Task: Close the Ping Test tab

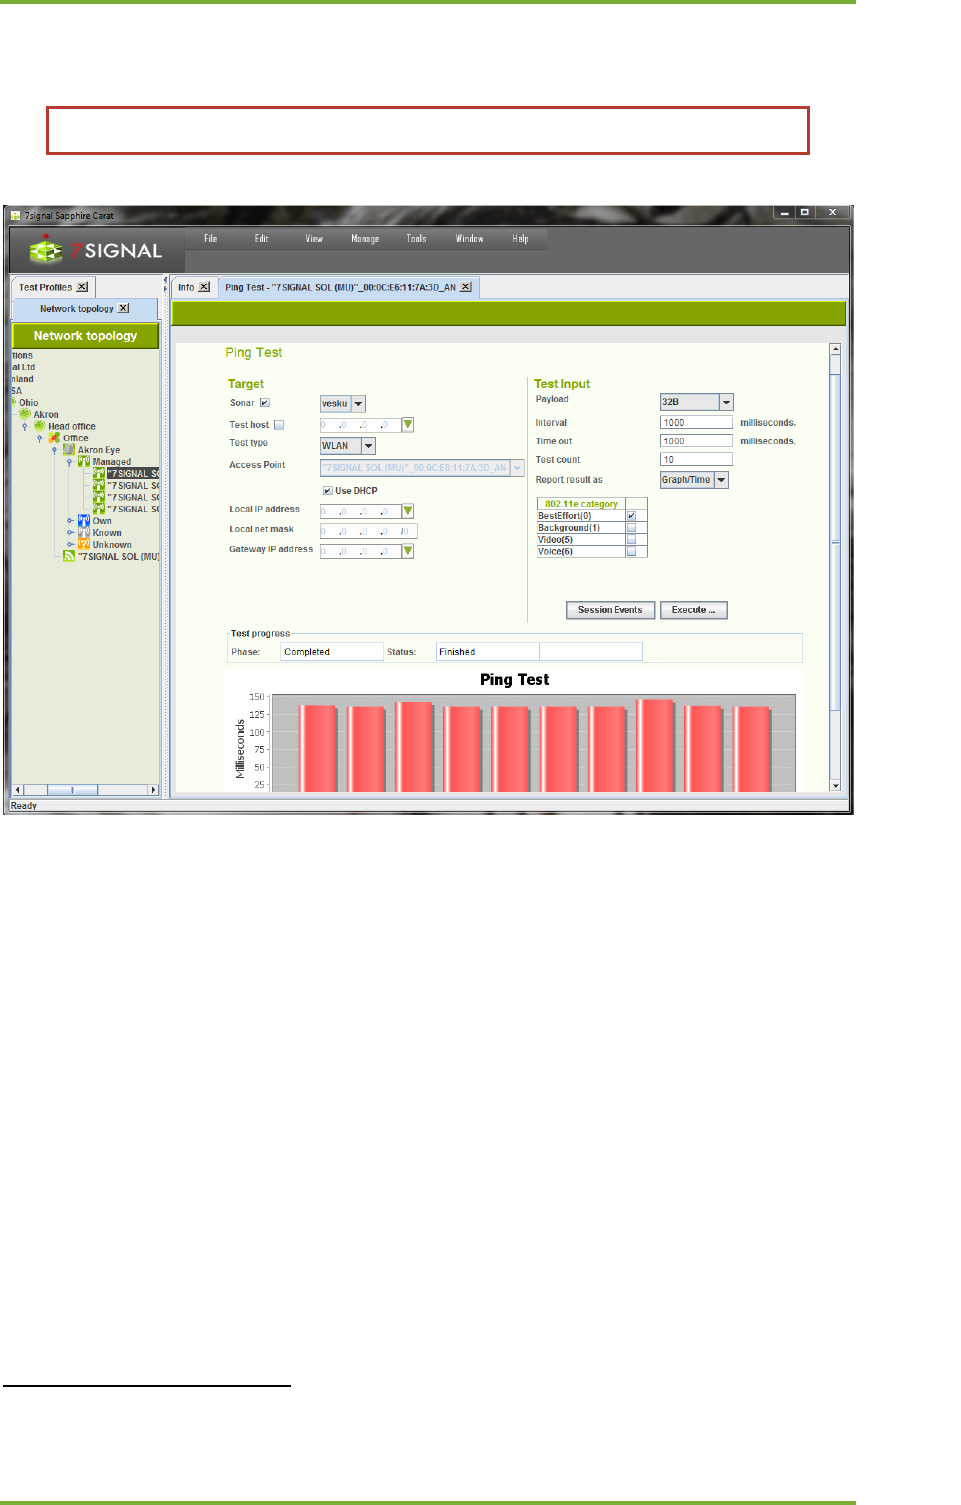Action: [465, 287]
